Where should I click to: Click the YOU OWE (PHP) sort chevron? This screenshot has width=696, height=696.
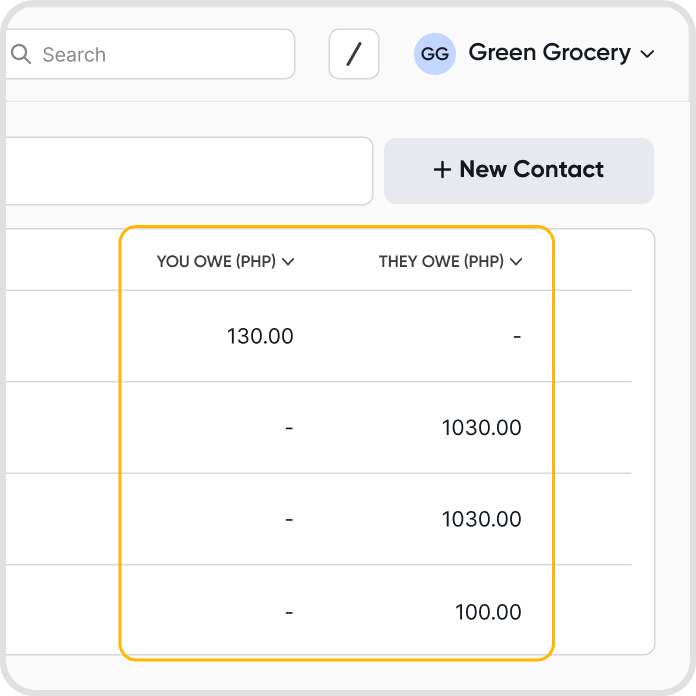point(288,262)
